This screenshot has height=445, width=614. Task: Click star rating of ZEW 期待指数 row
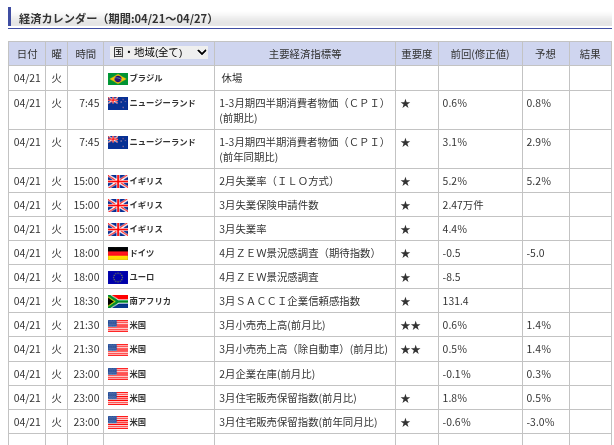coord(405,253)
